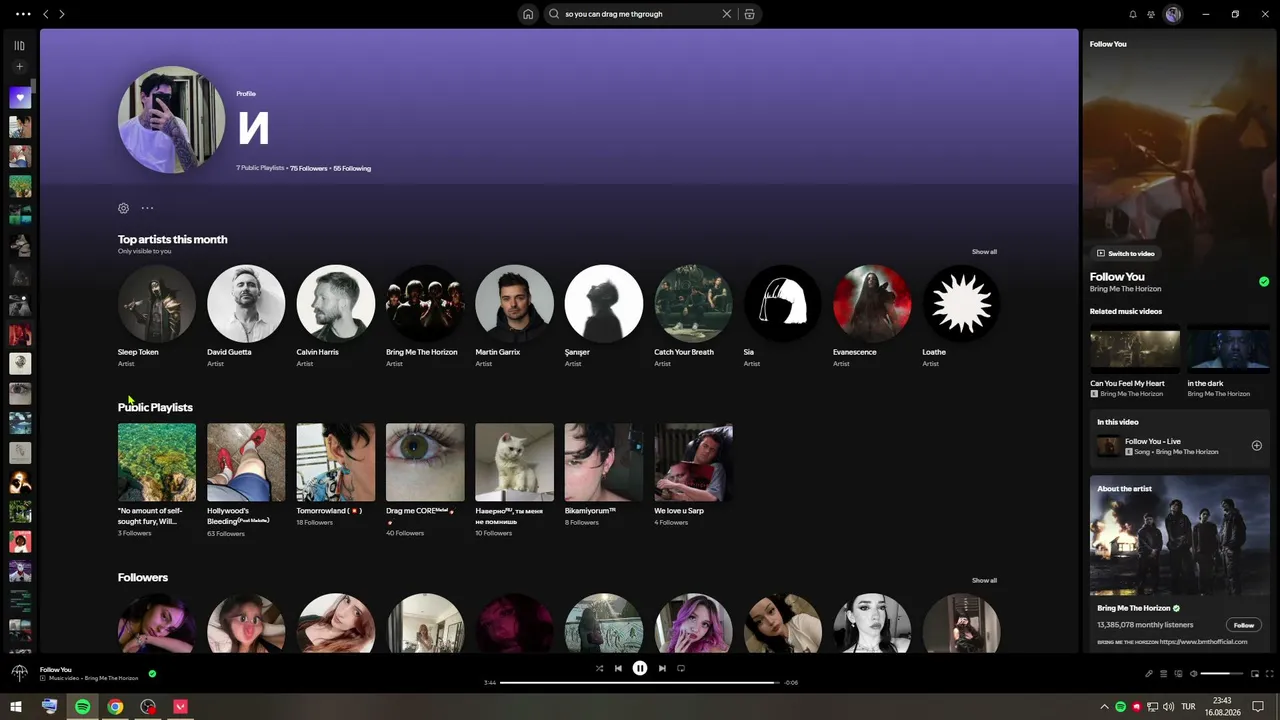
Task: Toggle shuffle playback
Action: click(599, 668)
